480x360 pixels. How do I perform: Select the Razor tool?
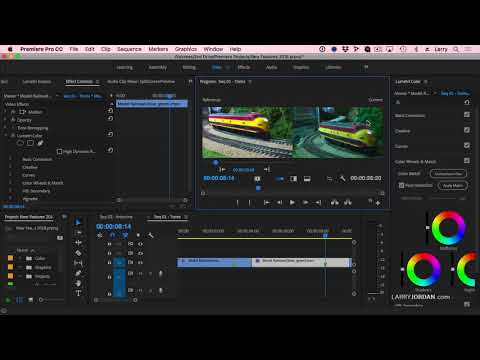click(x=78, y=253)
